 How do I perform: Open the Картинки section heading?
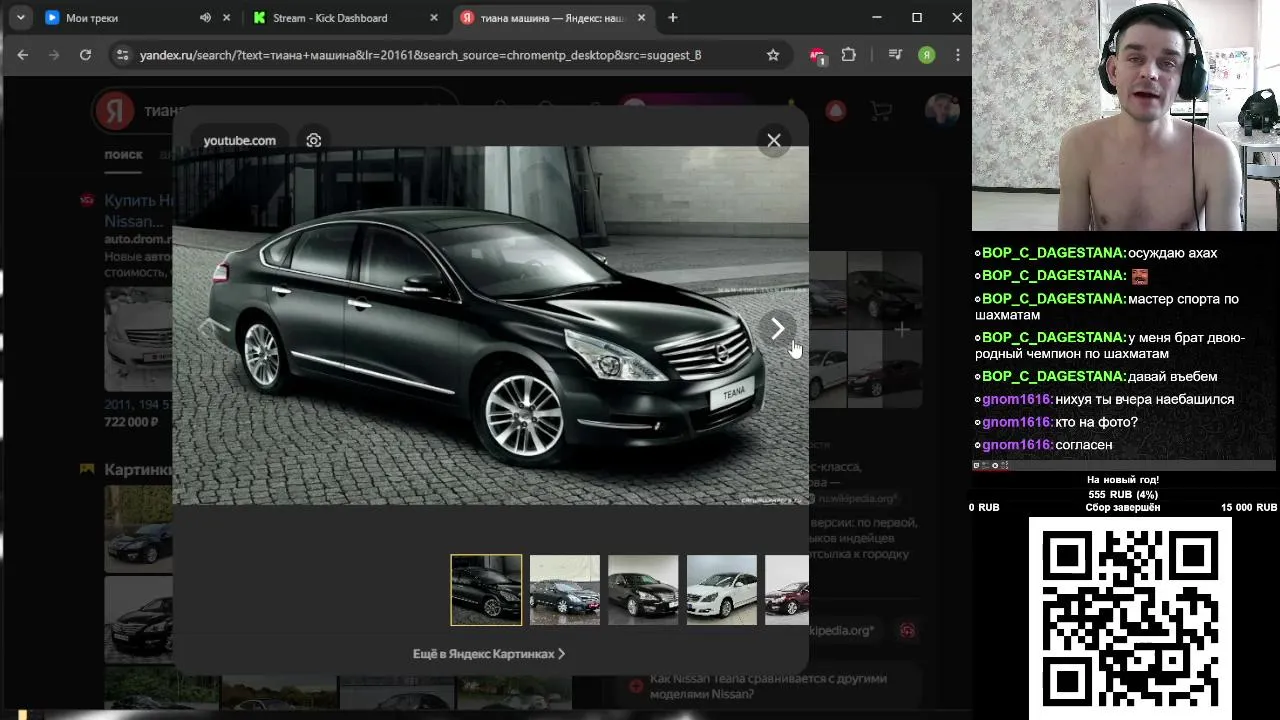[139, 469]
